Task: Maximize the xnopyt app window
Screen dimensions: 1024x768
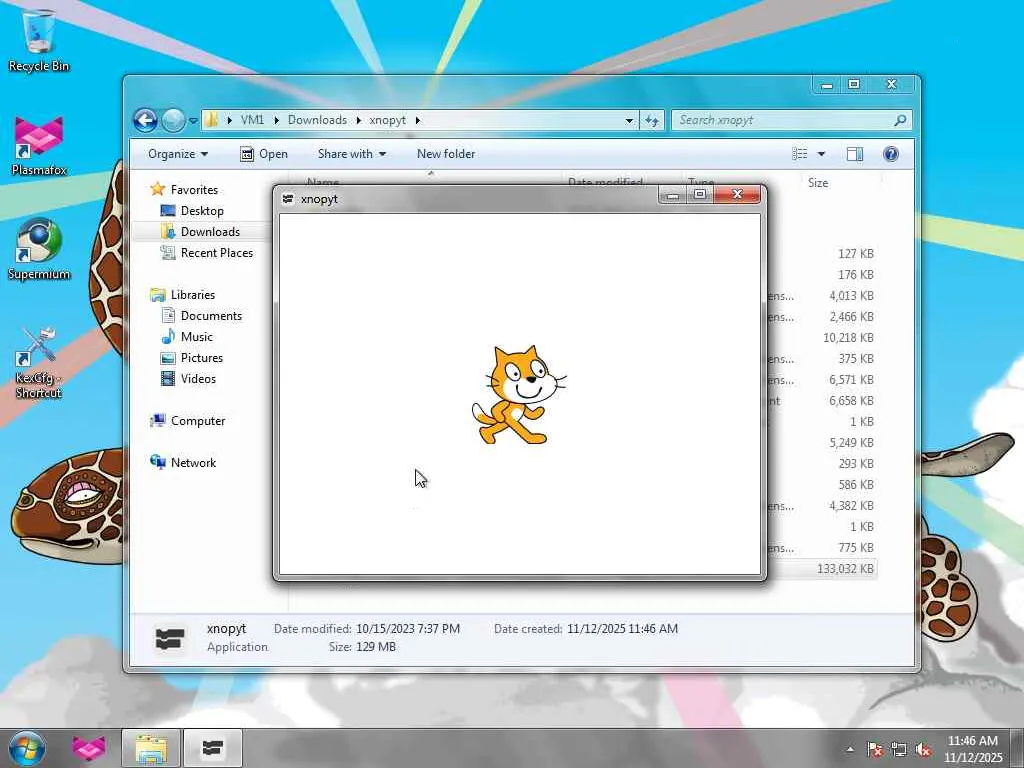Action: [x=700, y=195]
